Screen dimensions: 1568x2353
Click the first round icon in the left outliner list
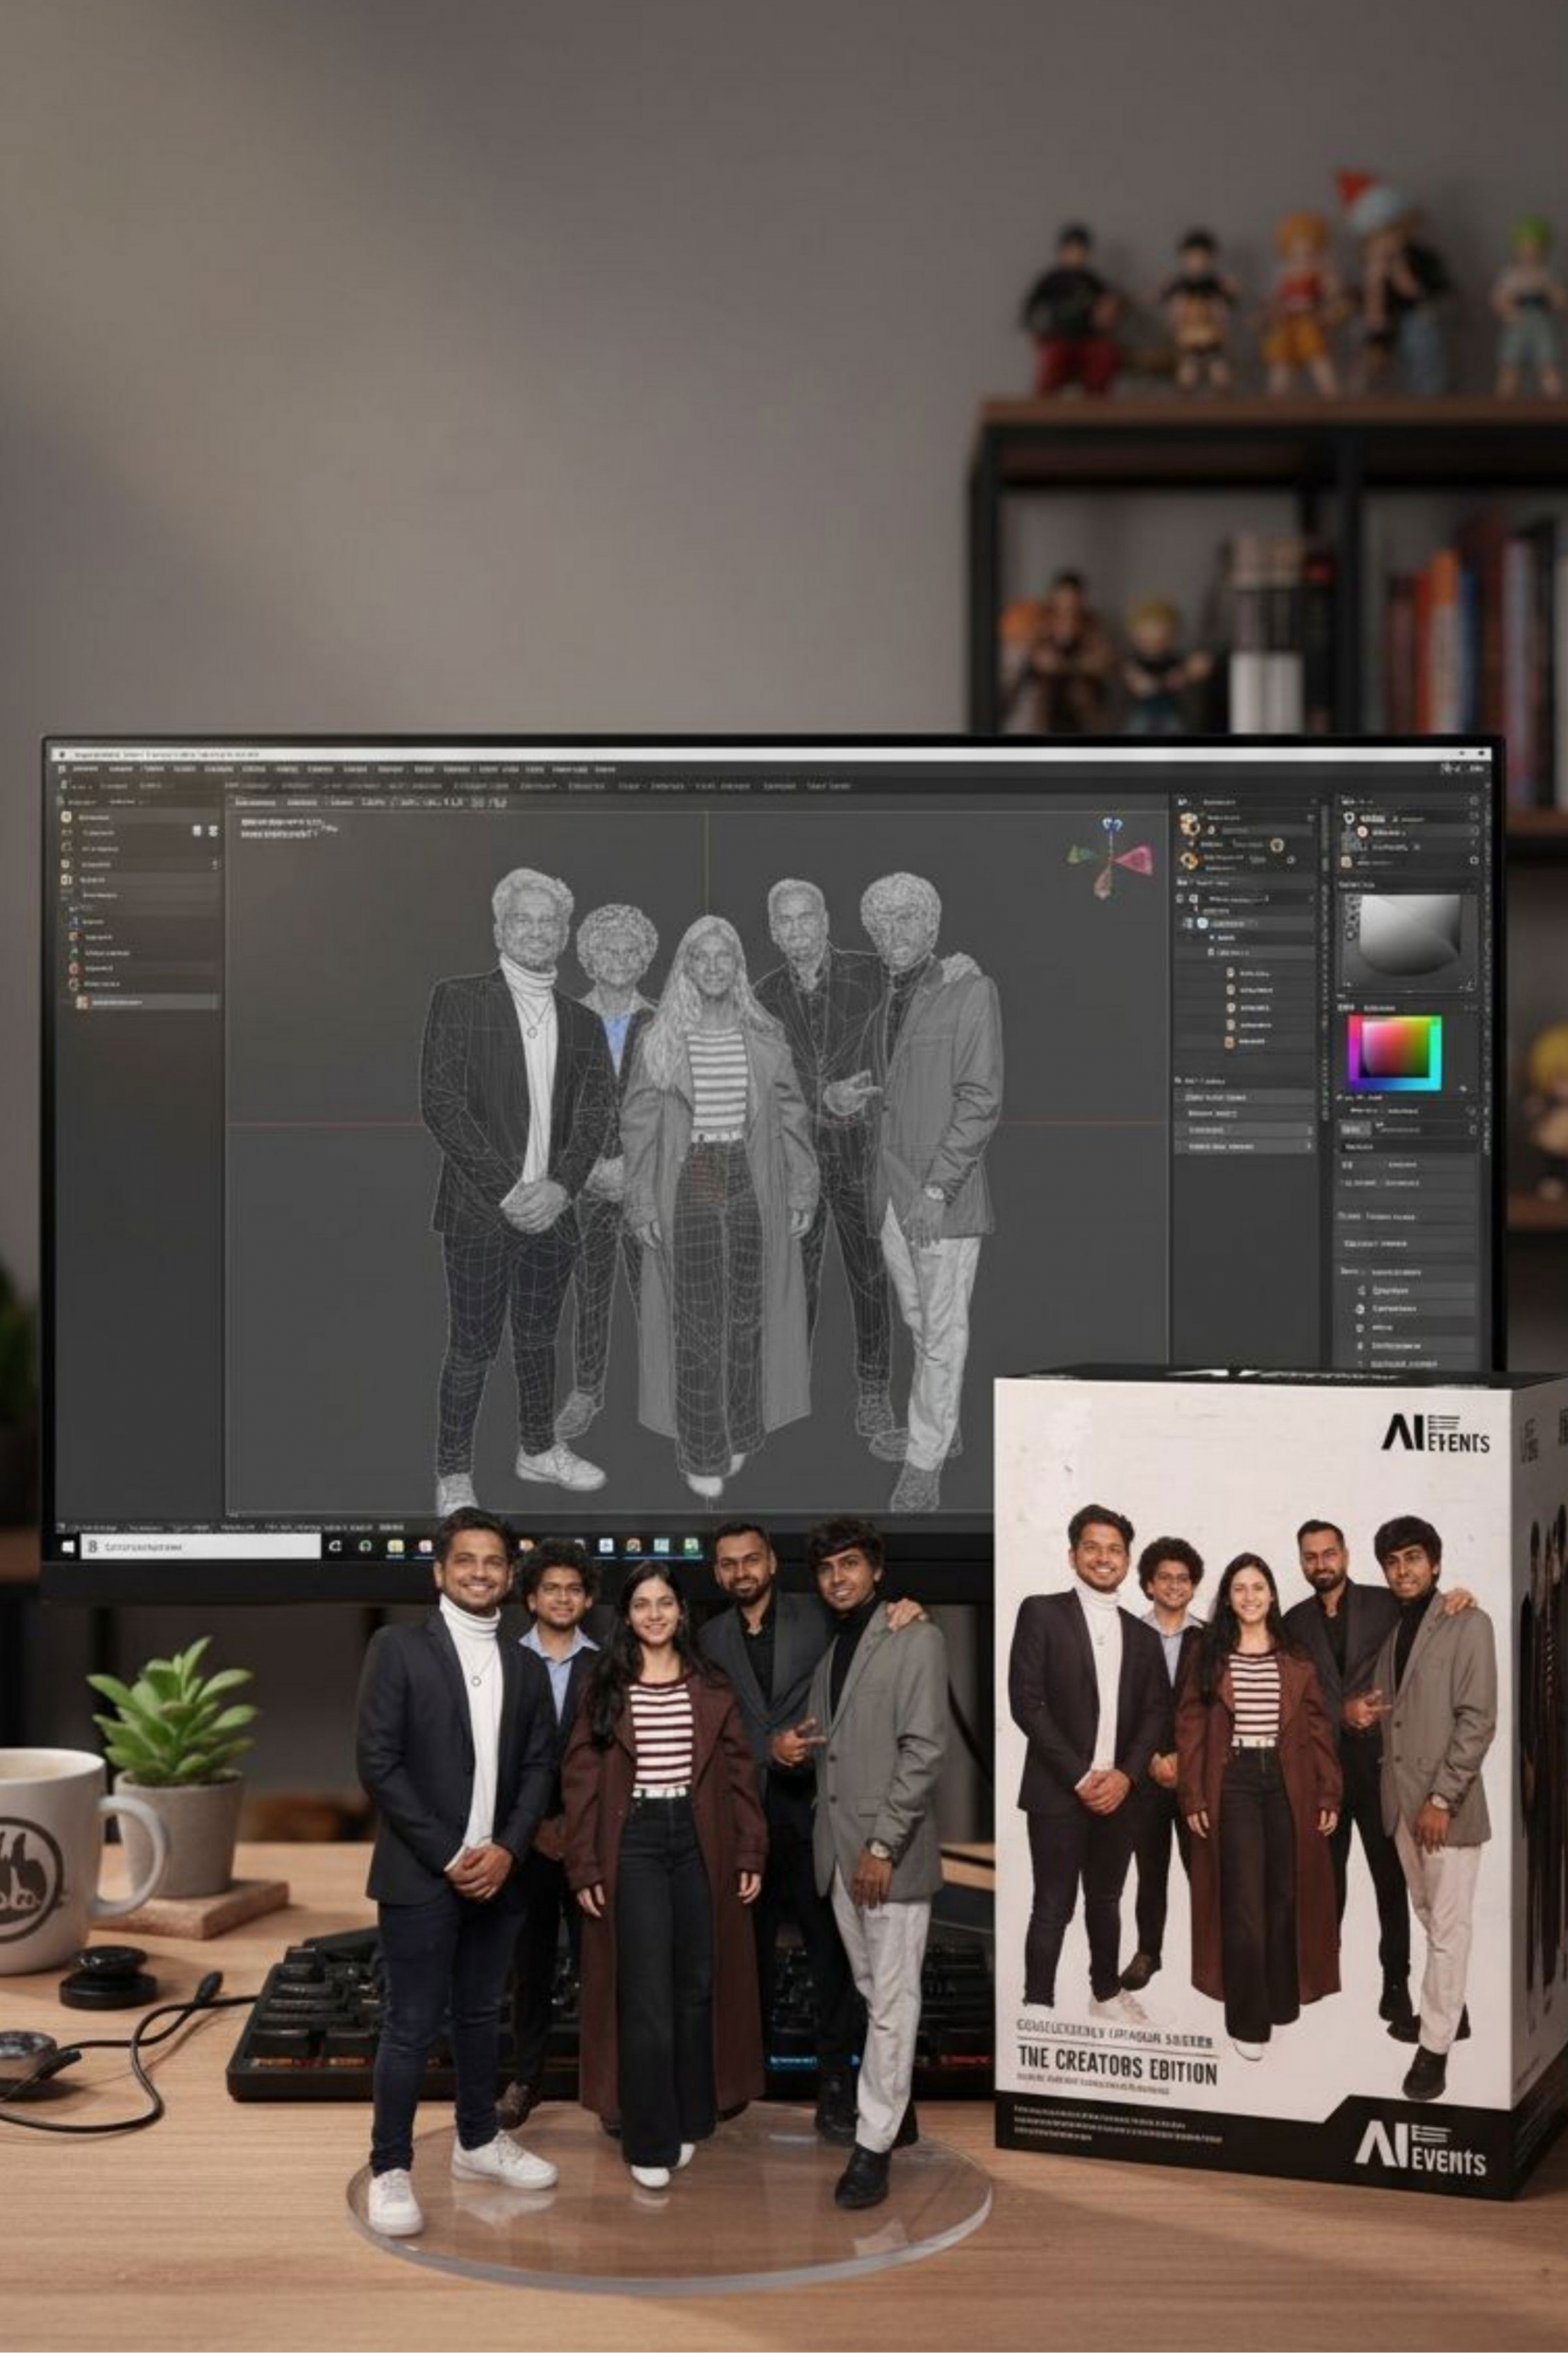(67, 817)
